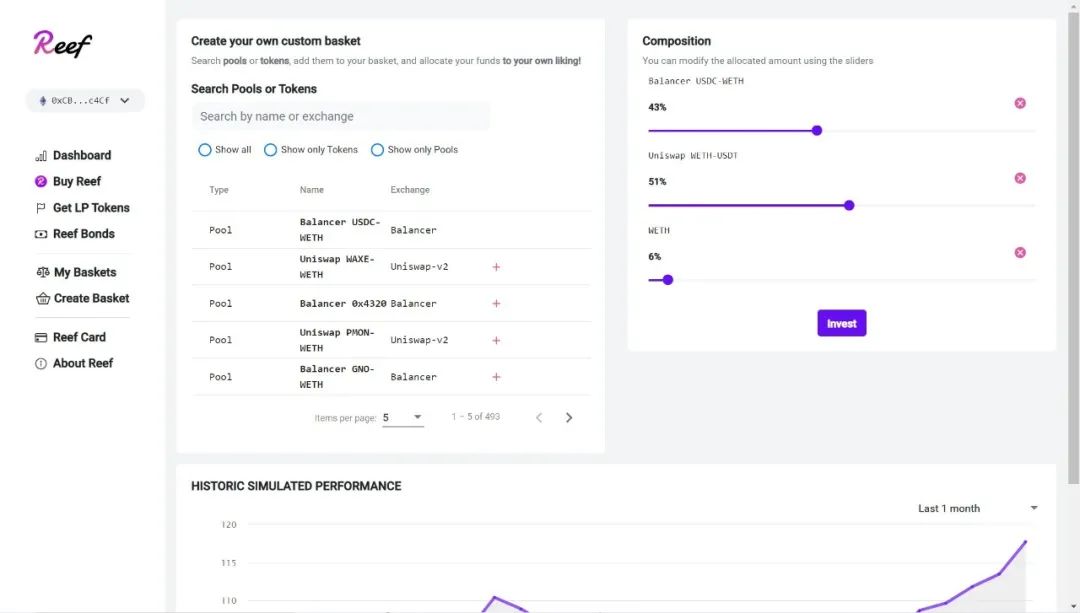
Task: Add Uniswap WAXE-WETH pool to basket
Action: (x=496, y=267)
